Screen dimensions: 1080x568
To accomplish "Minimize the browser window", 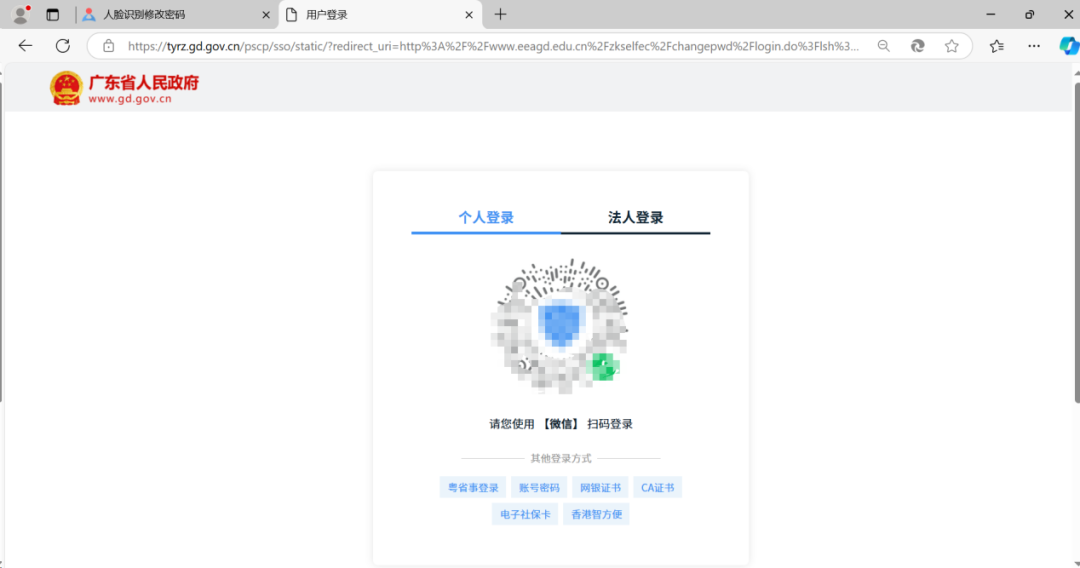I will tap(990, 14).
